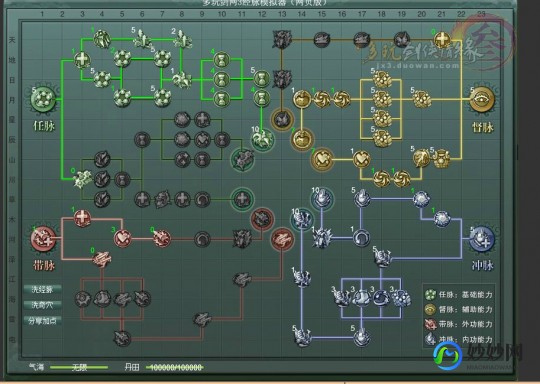Click the 洗经脉 button
This screenshot has height=384, width=540.
click(43, 289)
